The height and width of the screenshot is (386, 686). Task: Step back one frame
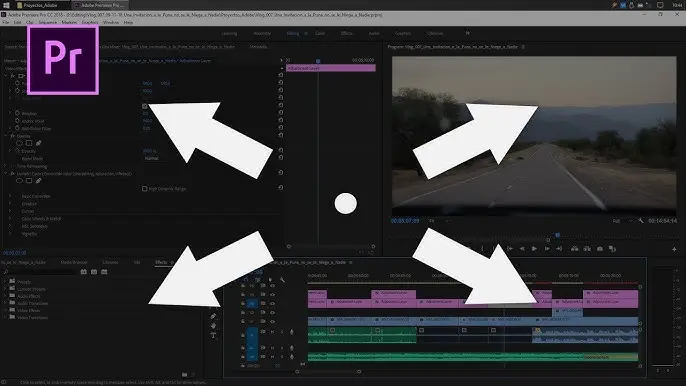pos(522,249)
